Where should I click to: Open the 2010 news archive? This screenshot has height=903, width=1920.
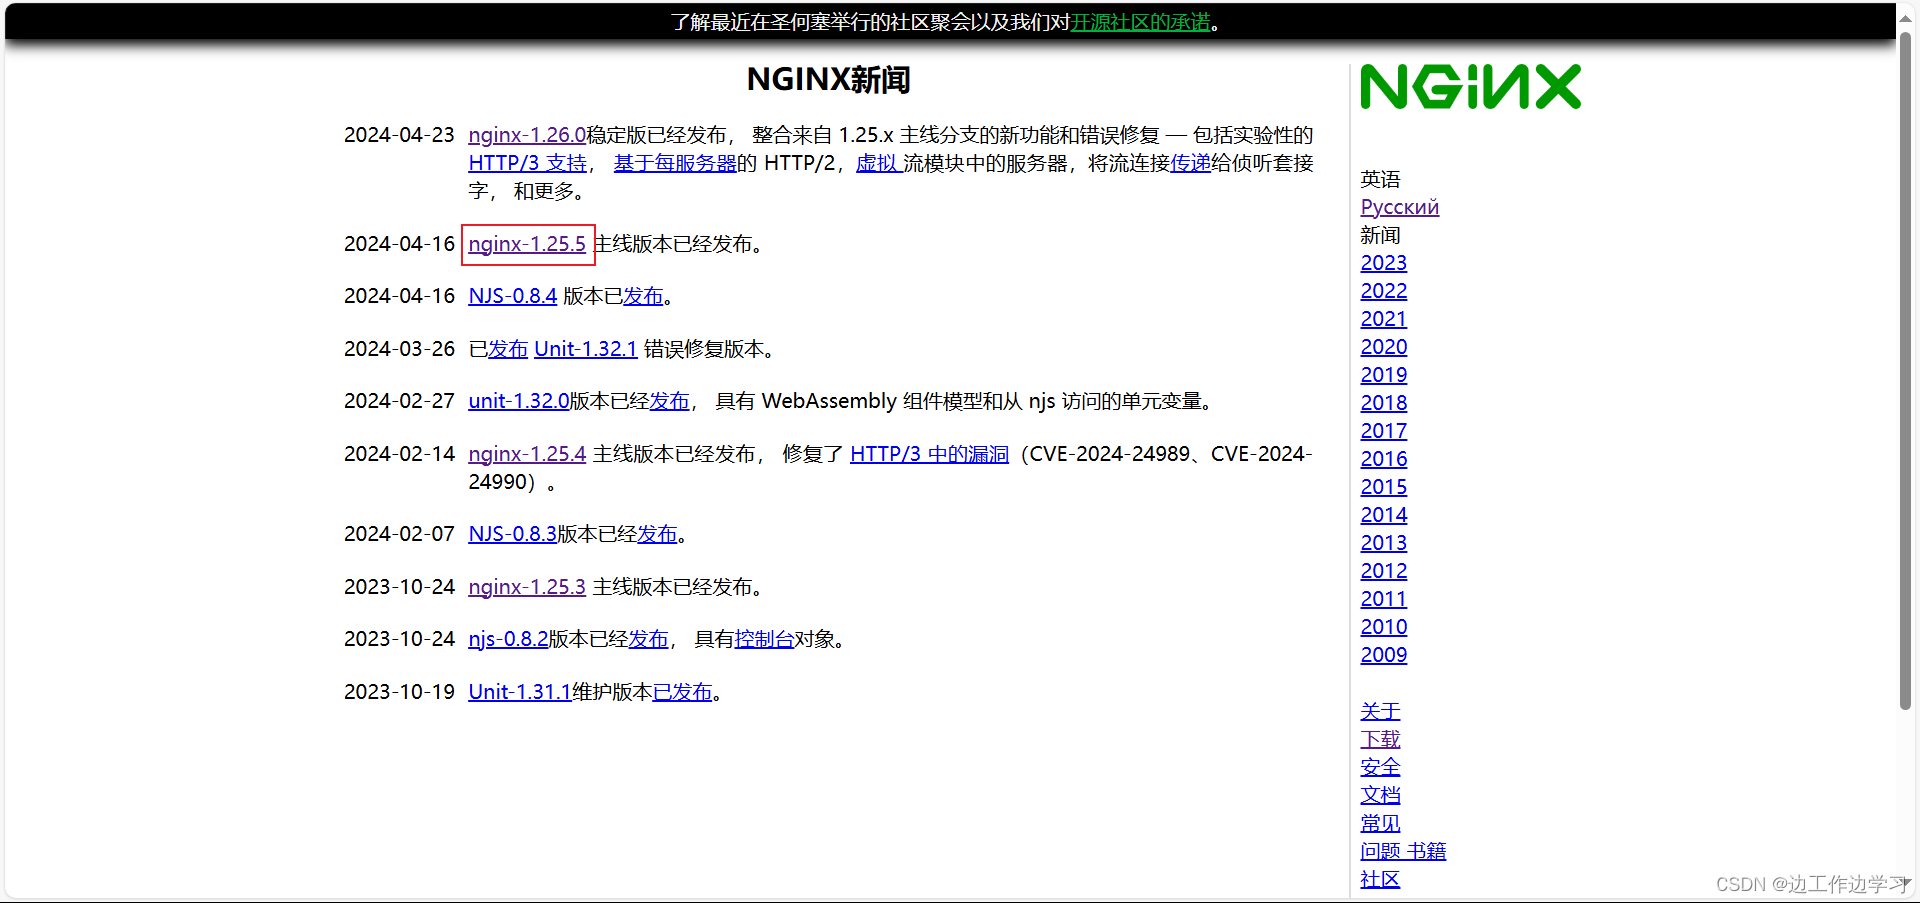coord(1383,627)
